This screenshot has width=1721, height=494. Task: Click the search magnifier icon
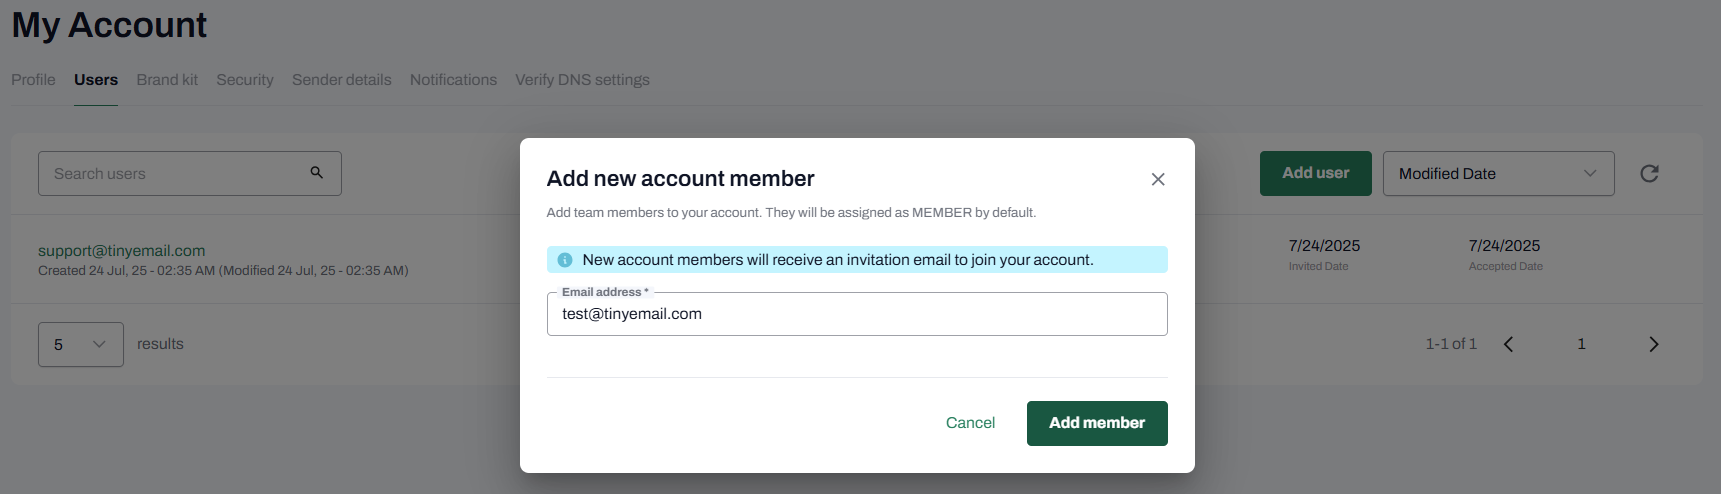click(316, 173)
